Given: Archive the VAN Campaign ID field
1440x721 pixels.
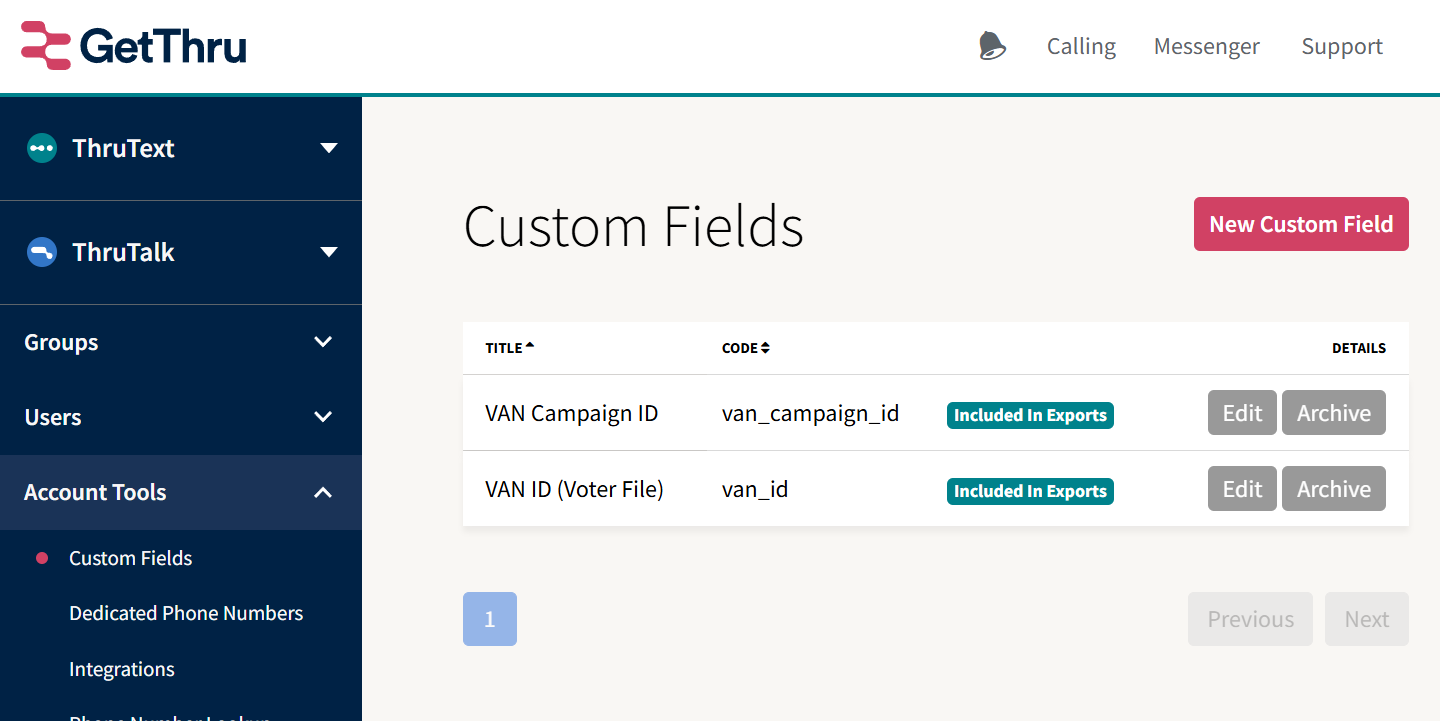Looking at the screenshot, I should pyautogui.click(x=1334, y=413).
